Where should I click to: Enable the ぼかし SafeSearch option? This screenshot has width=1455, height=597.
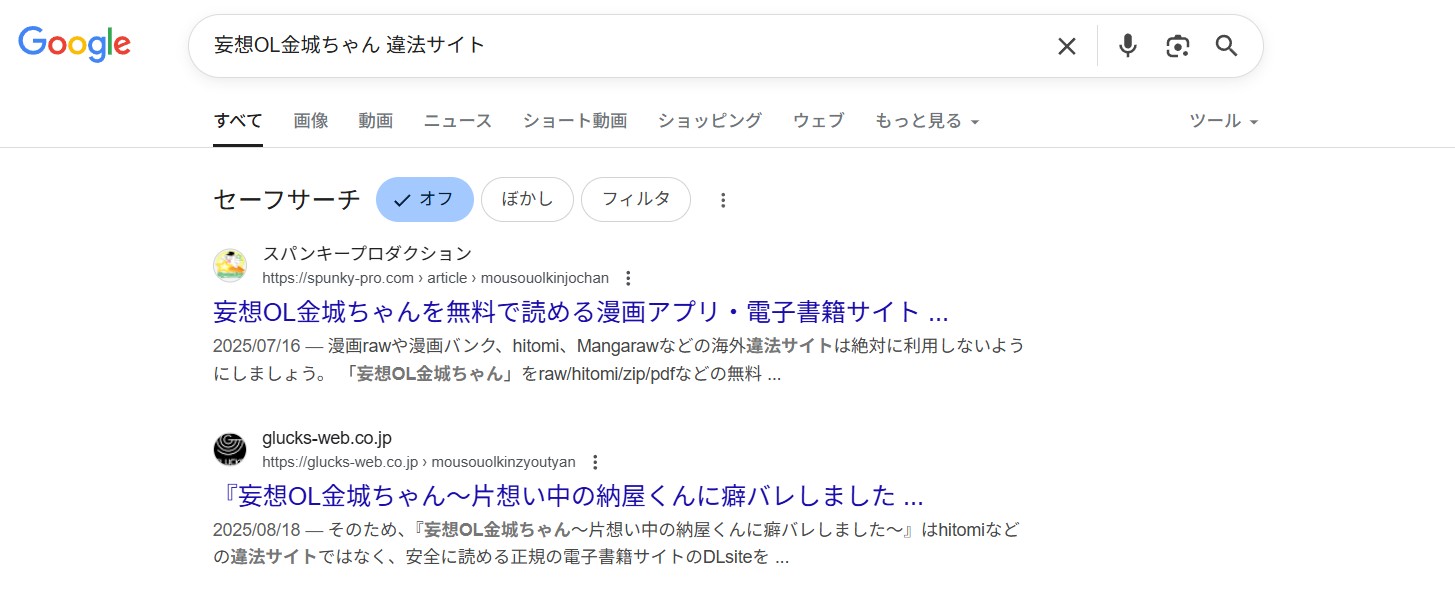tap(527, 199)
